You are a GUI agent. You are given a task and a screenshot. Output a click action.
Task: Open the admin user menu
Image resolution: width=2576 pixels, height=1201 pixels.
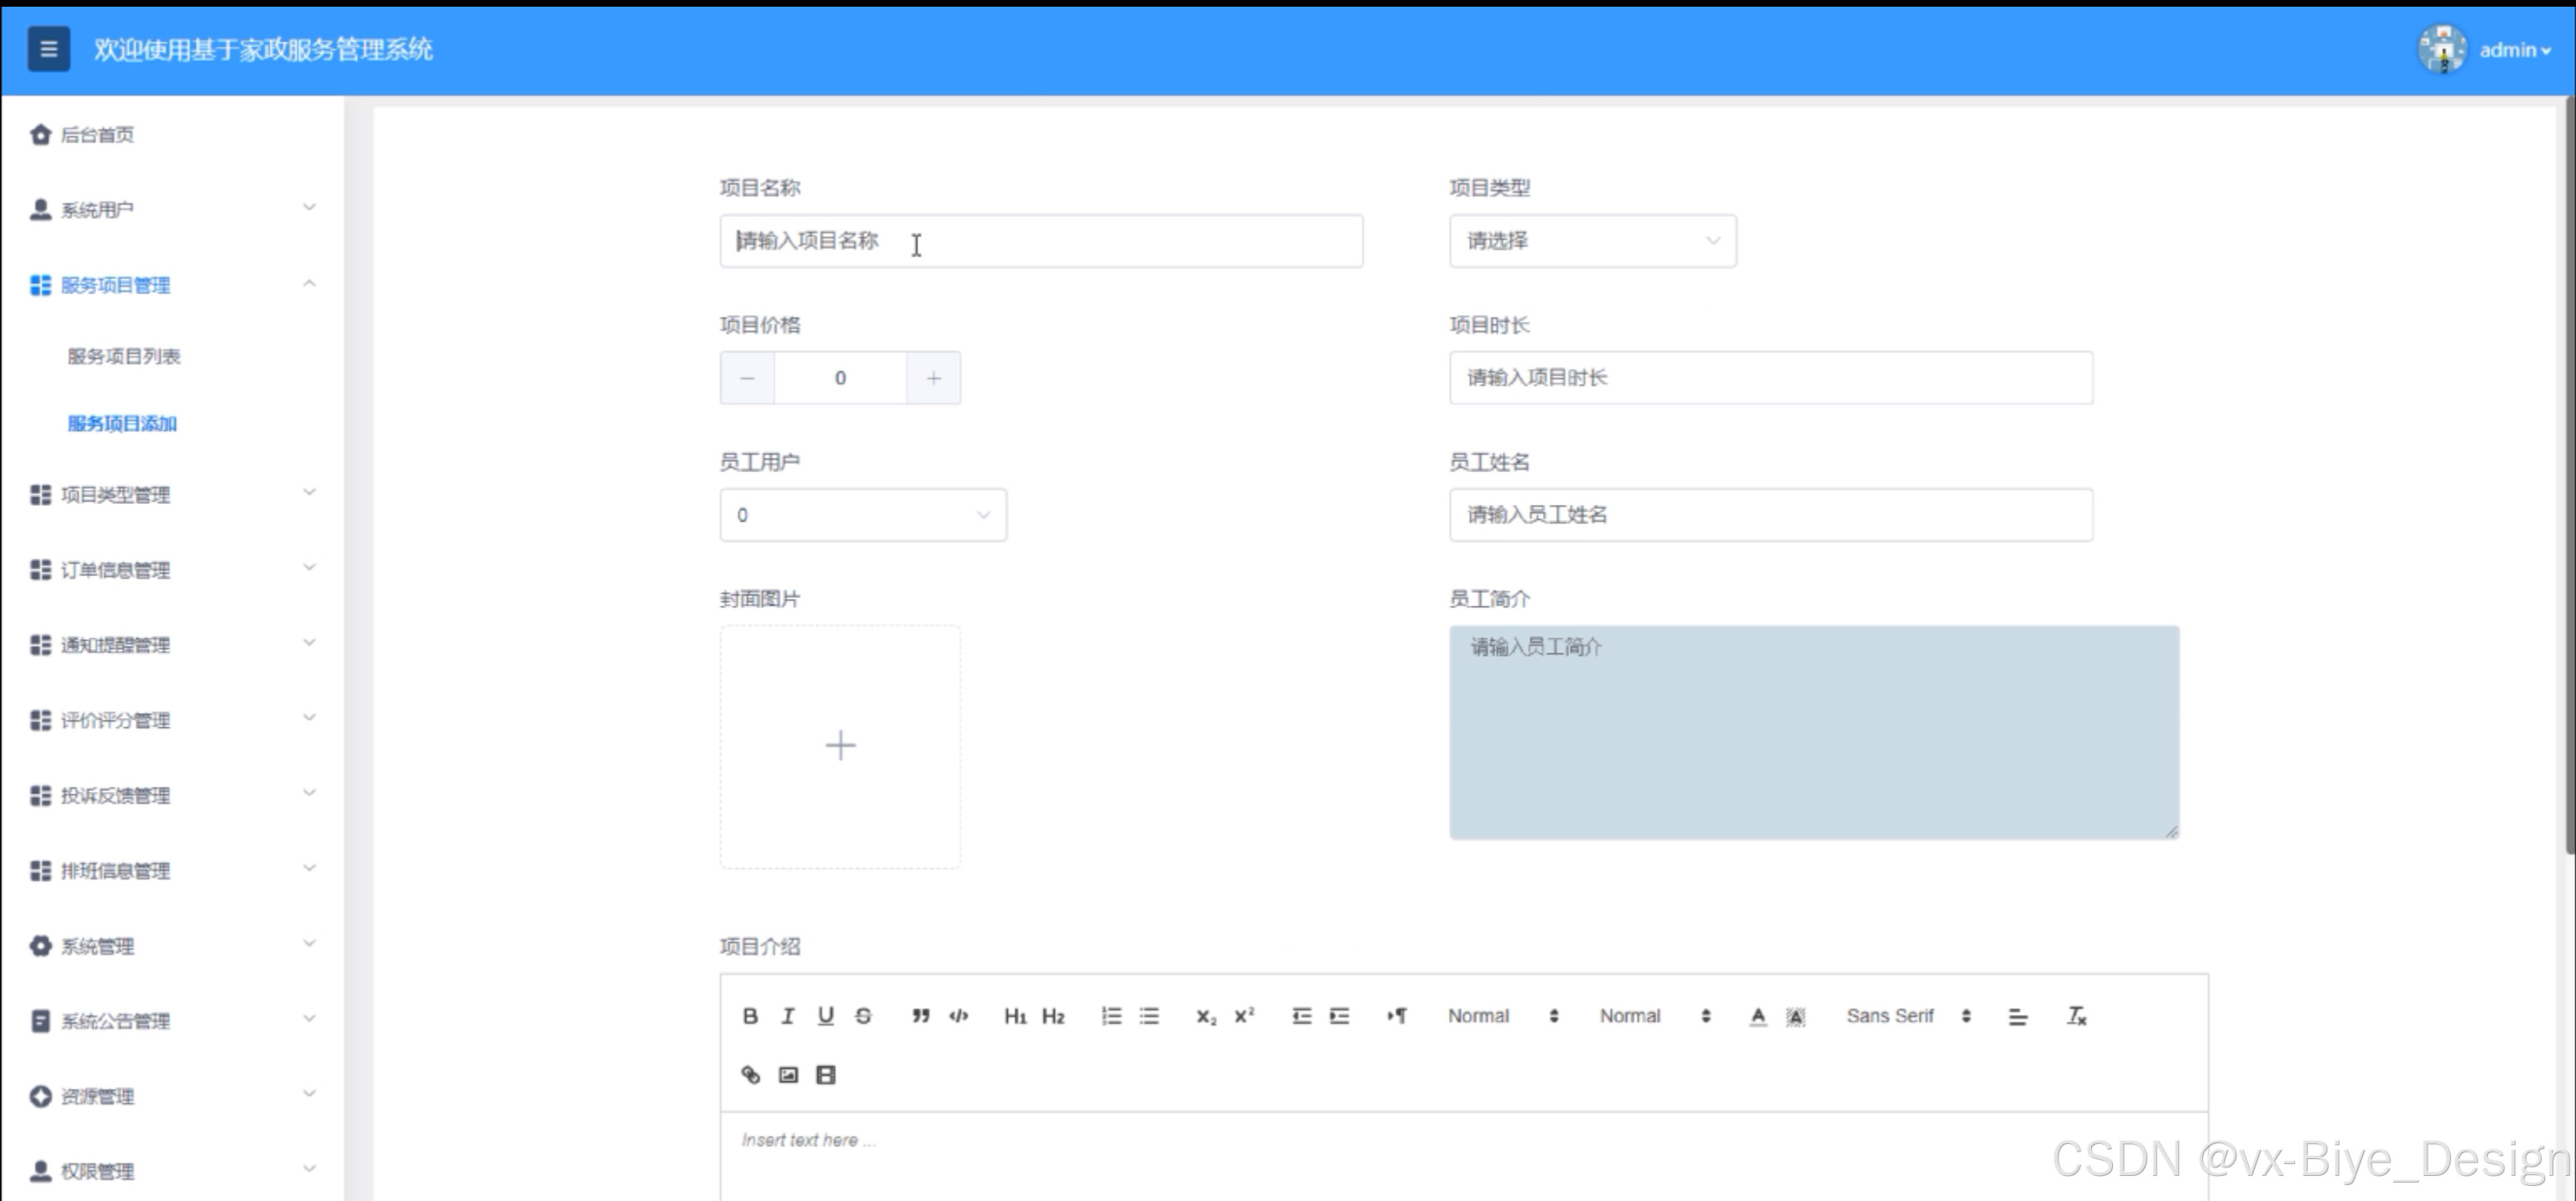pyautogui.click(x=2514, y=50)
